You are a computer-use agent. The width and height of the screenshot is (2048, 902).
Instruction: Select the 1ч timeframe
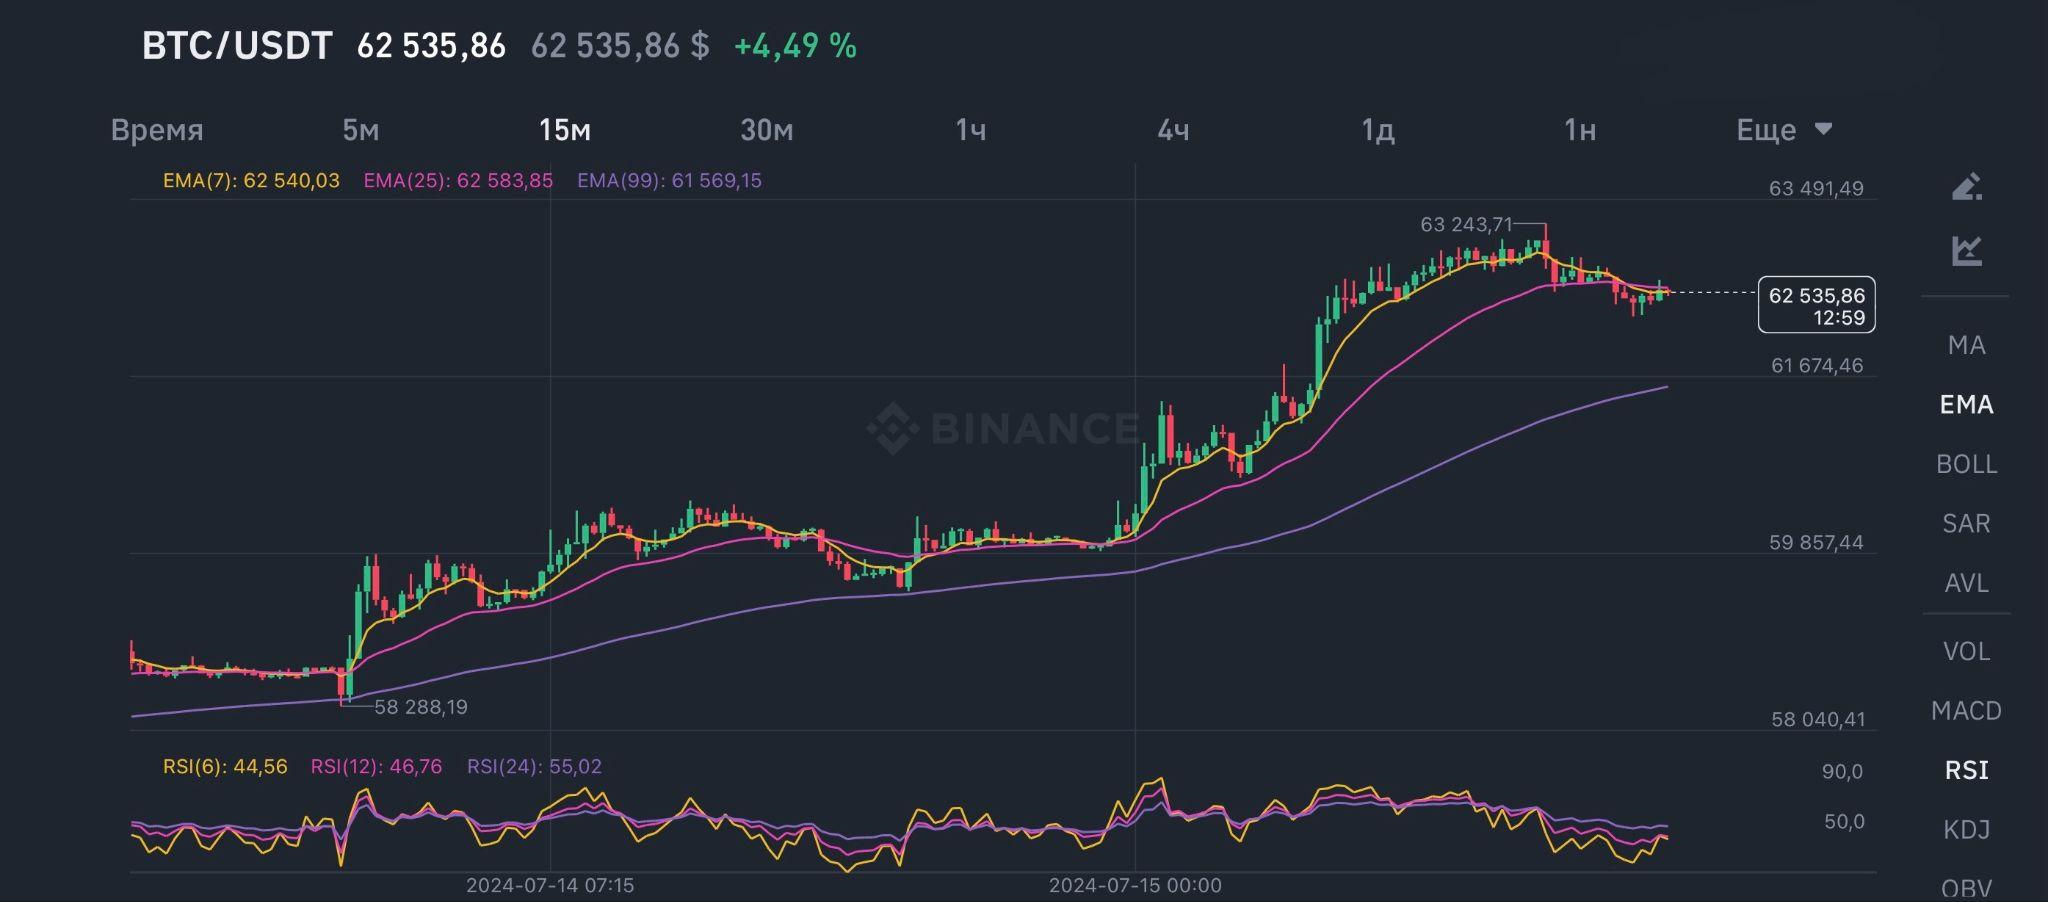pos(971,130)
